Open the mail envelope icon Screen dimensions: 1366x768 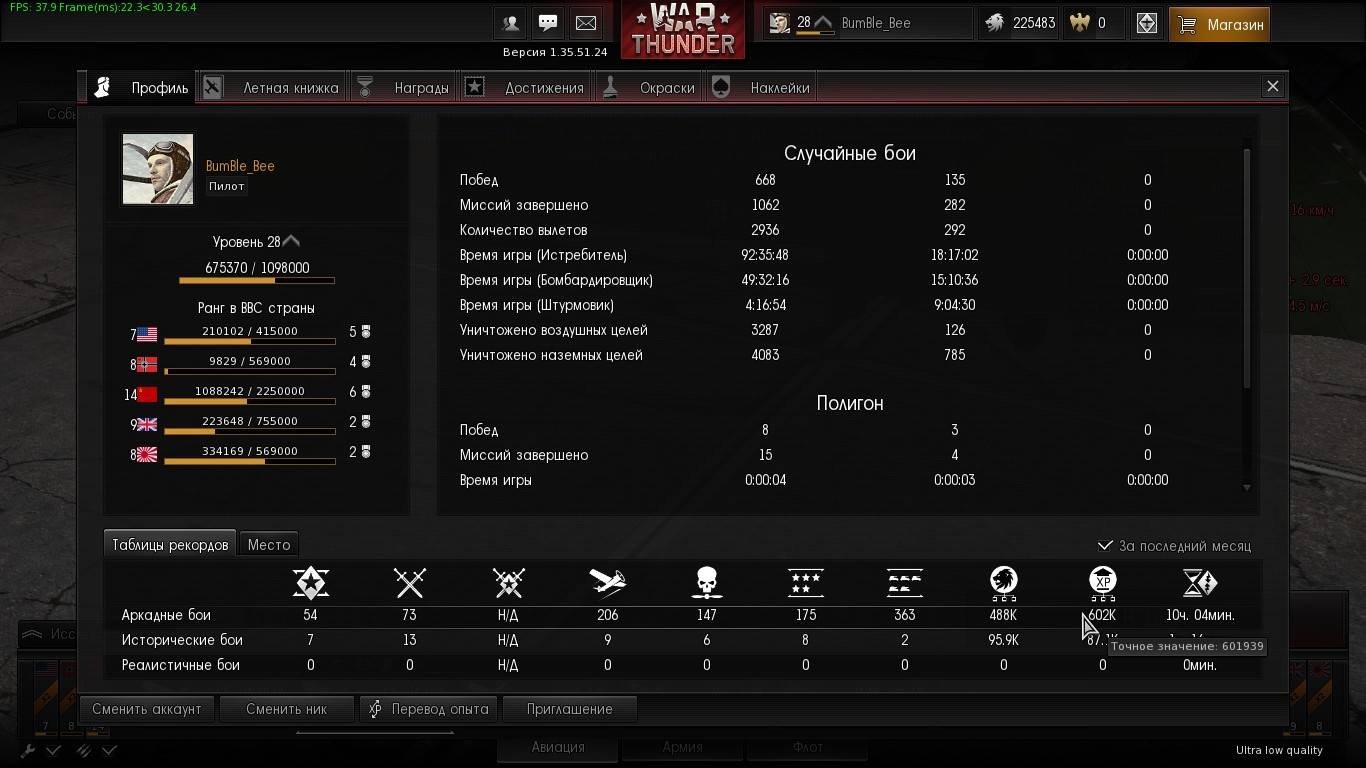point(587,23)
